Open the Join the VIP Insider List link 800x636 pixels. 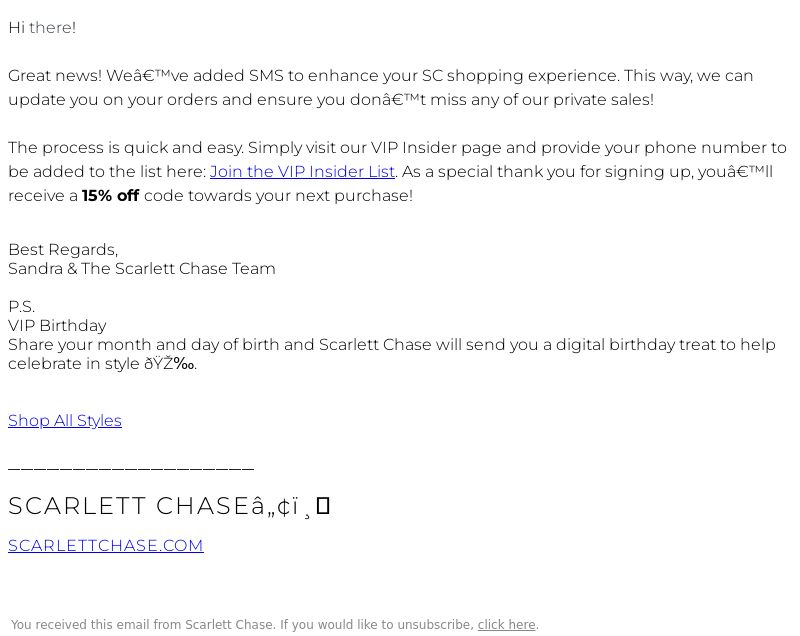(x=302, y=172)
